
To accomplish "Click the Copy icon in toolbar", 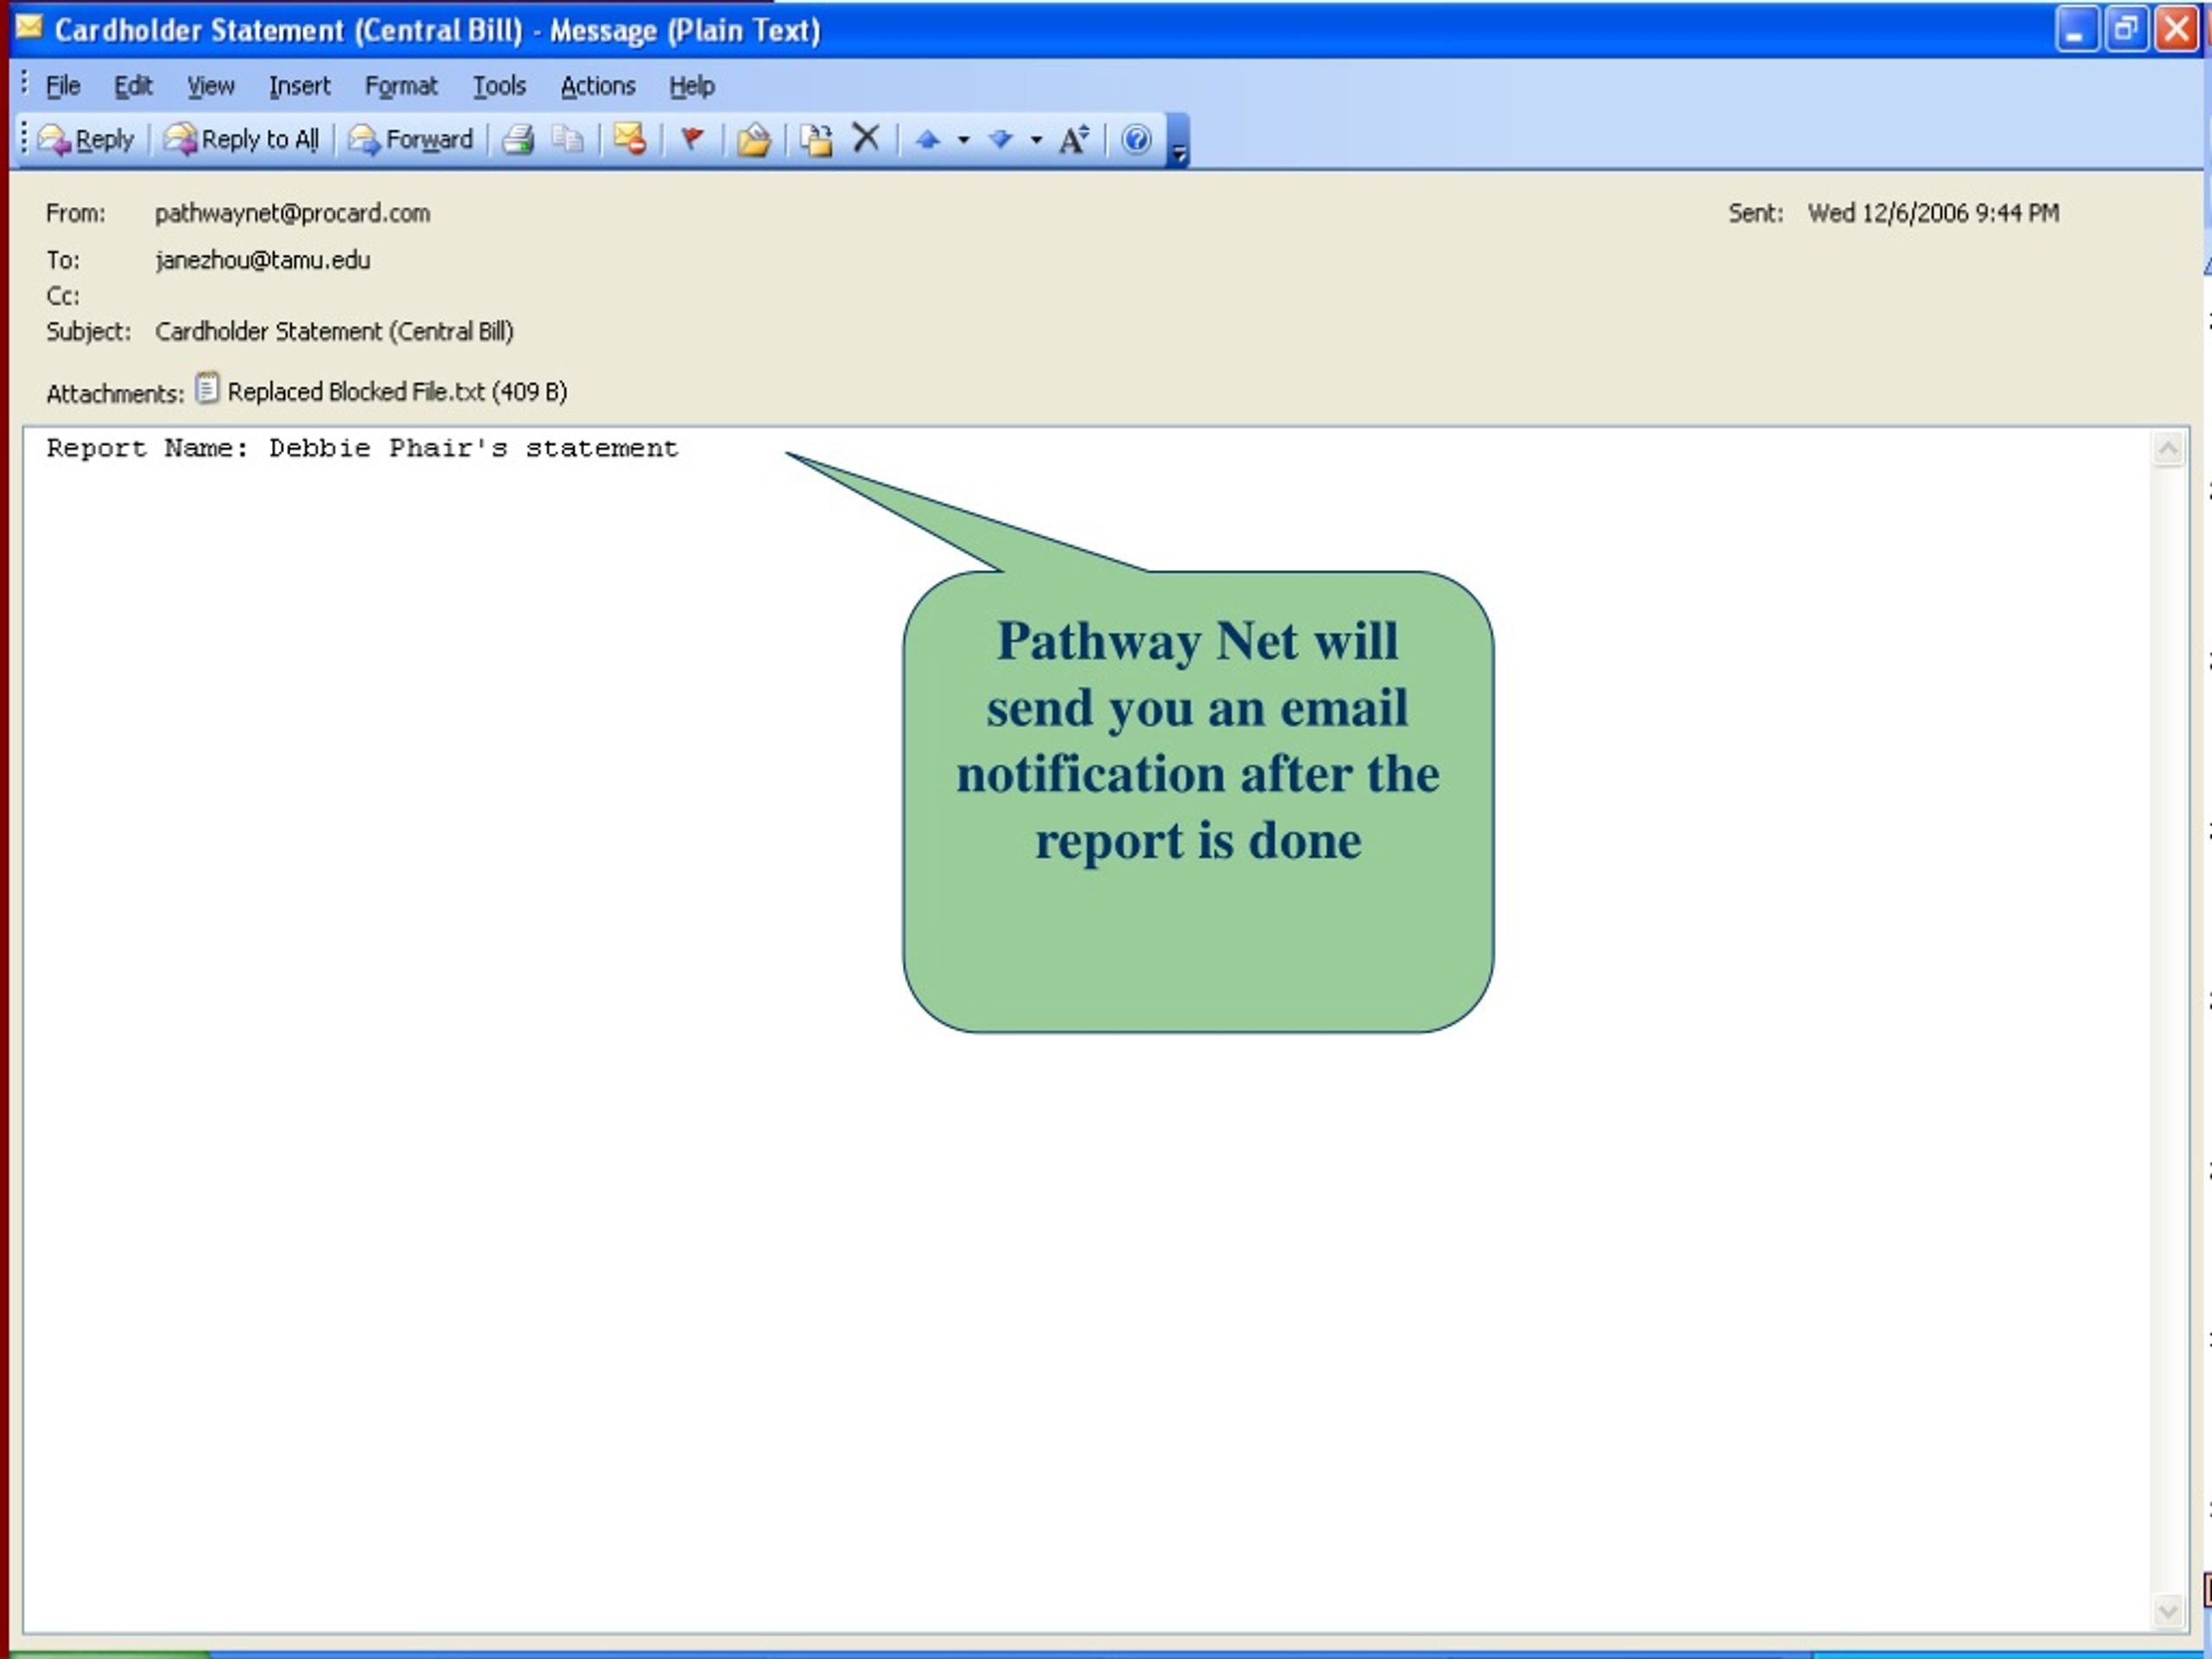I will point(567,139).
